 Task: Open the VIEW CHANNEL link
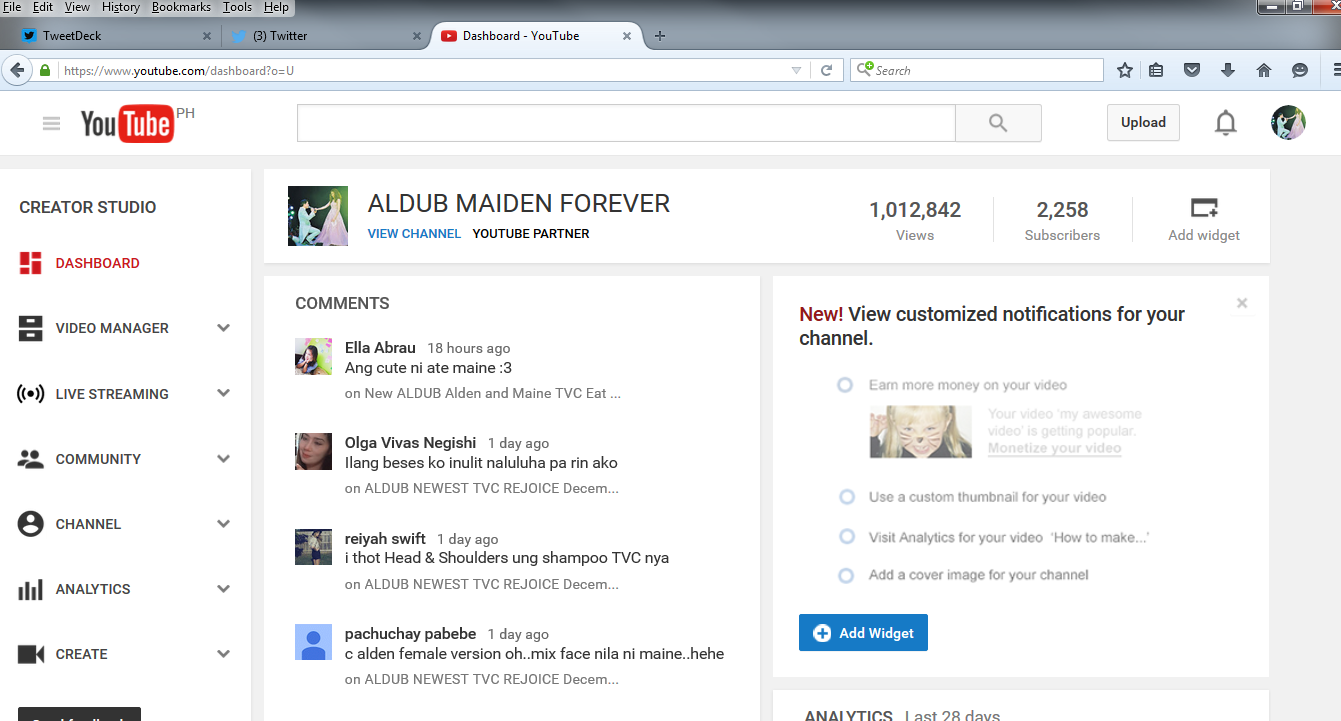coord(414,233)
